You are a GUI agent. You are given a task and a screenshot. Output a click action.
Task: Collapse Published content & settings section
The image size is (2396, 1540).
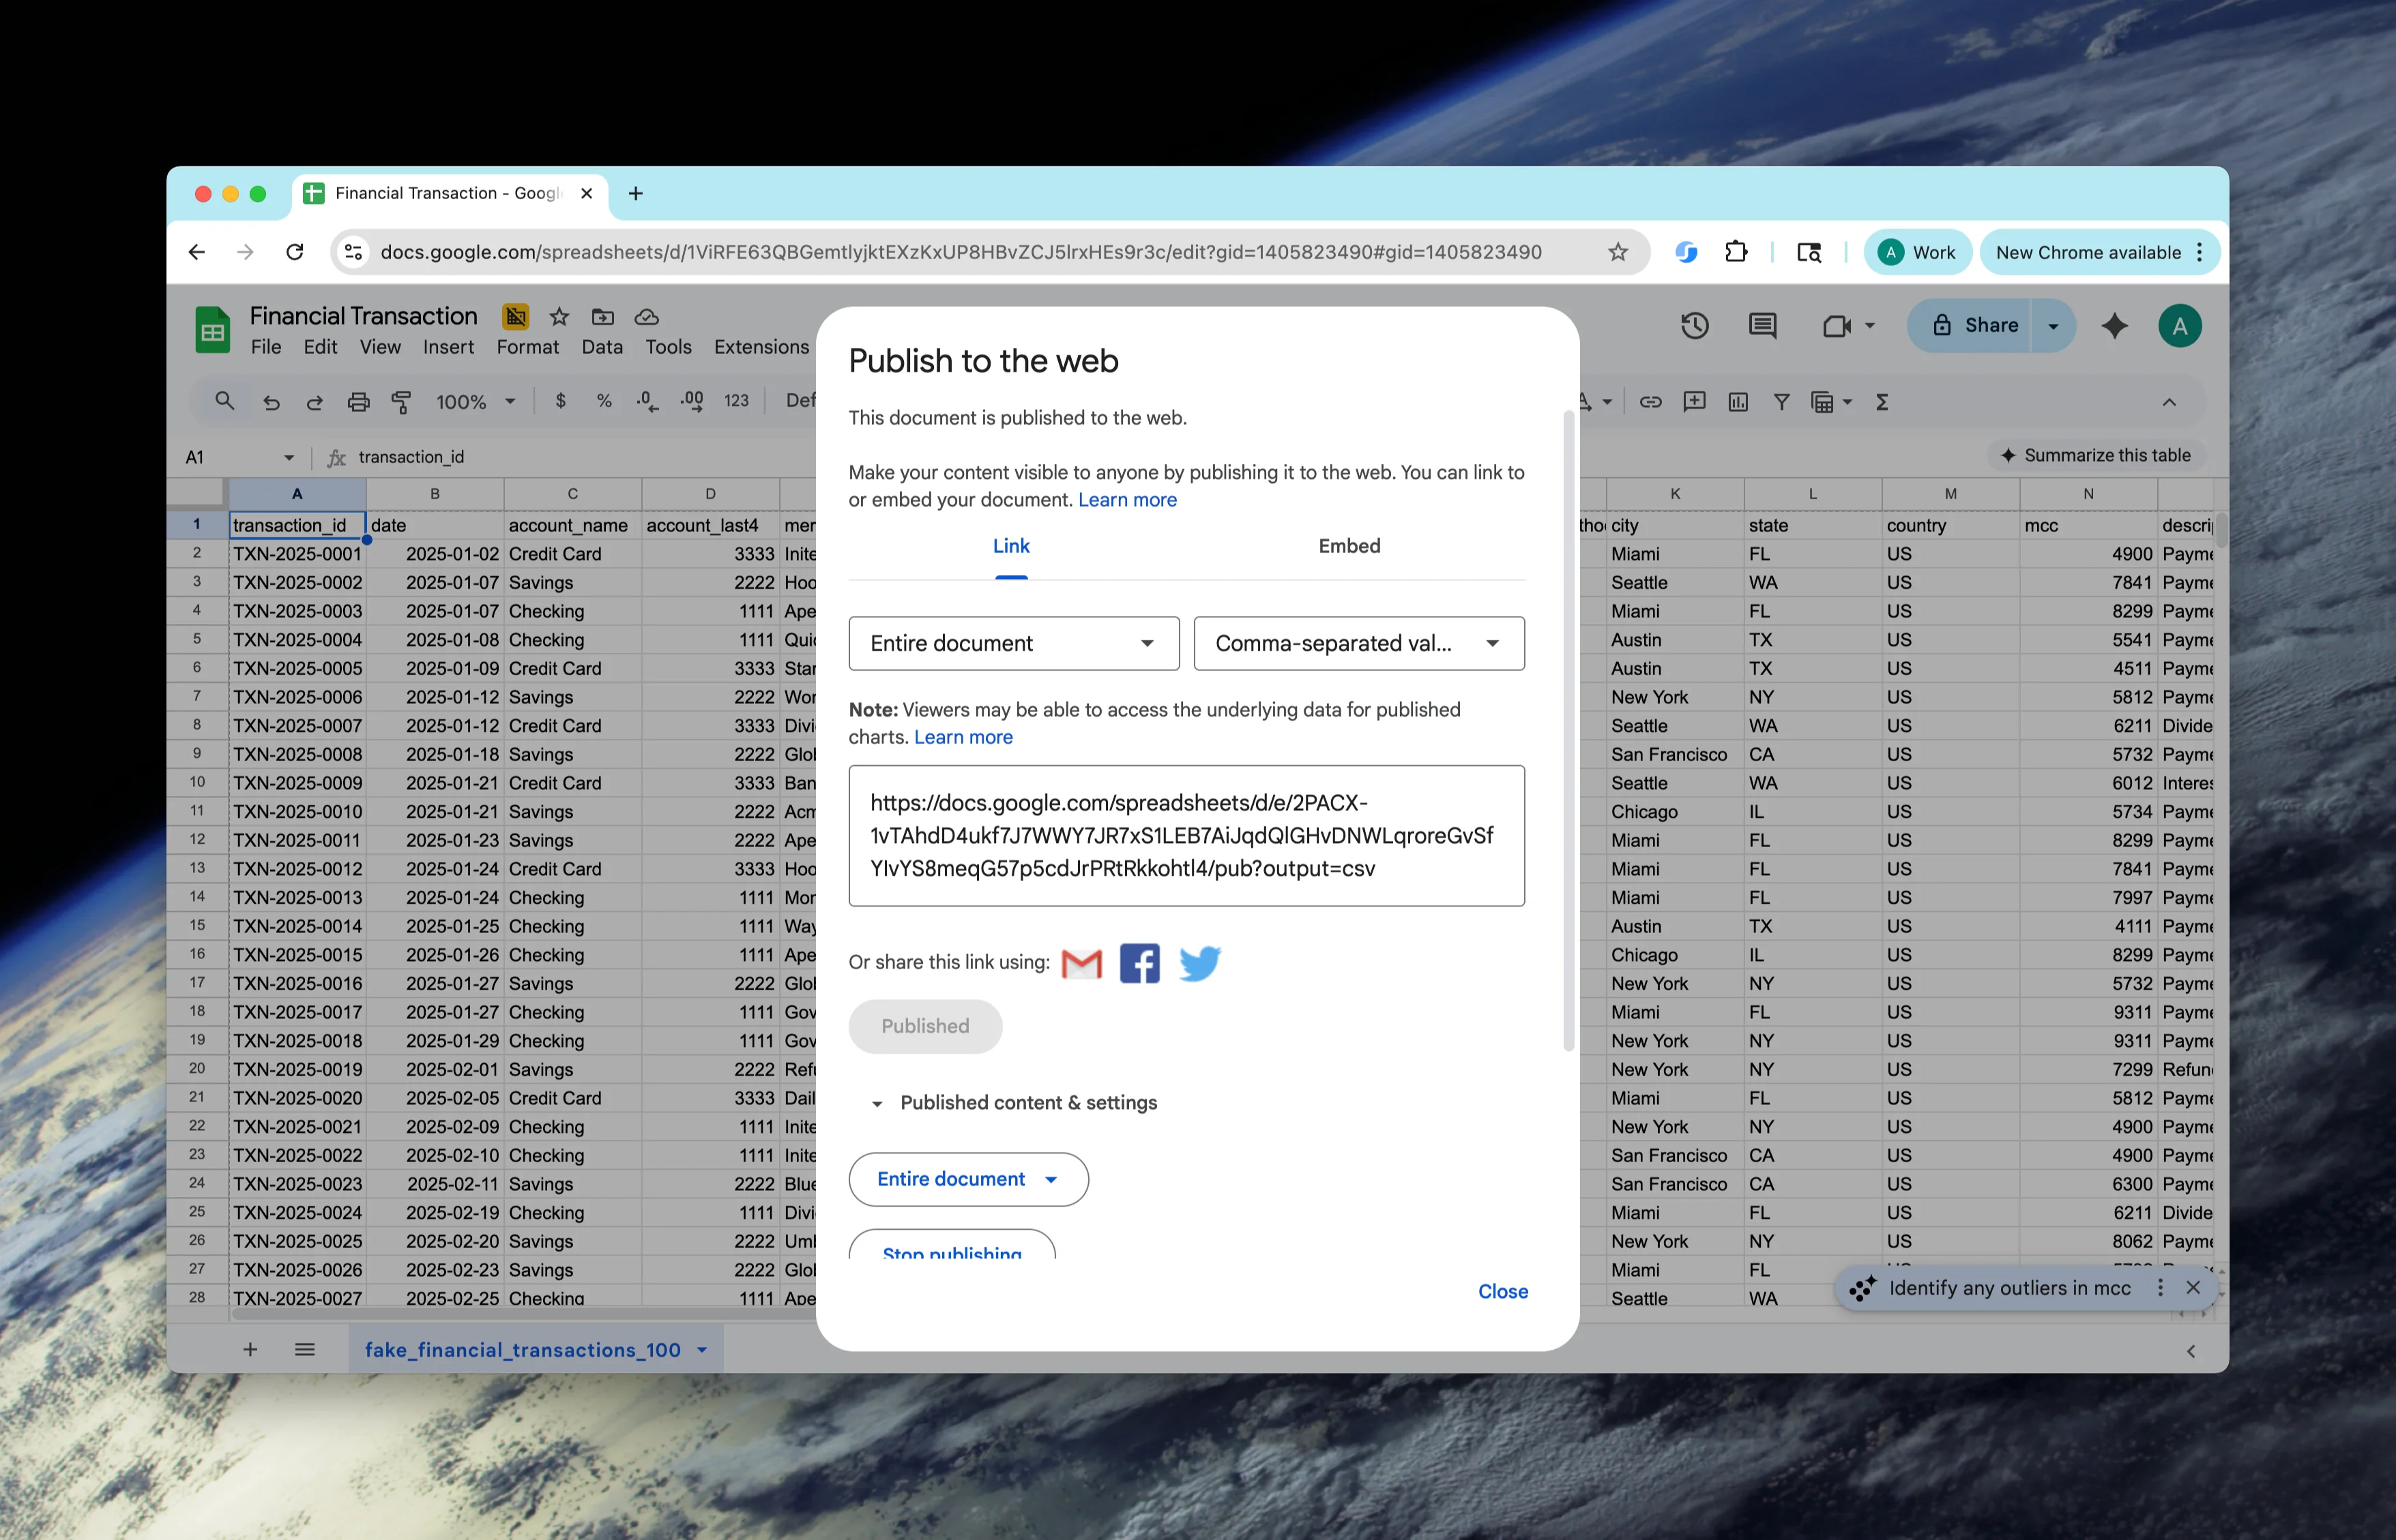pos(877,1103)
